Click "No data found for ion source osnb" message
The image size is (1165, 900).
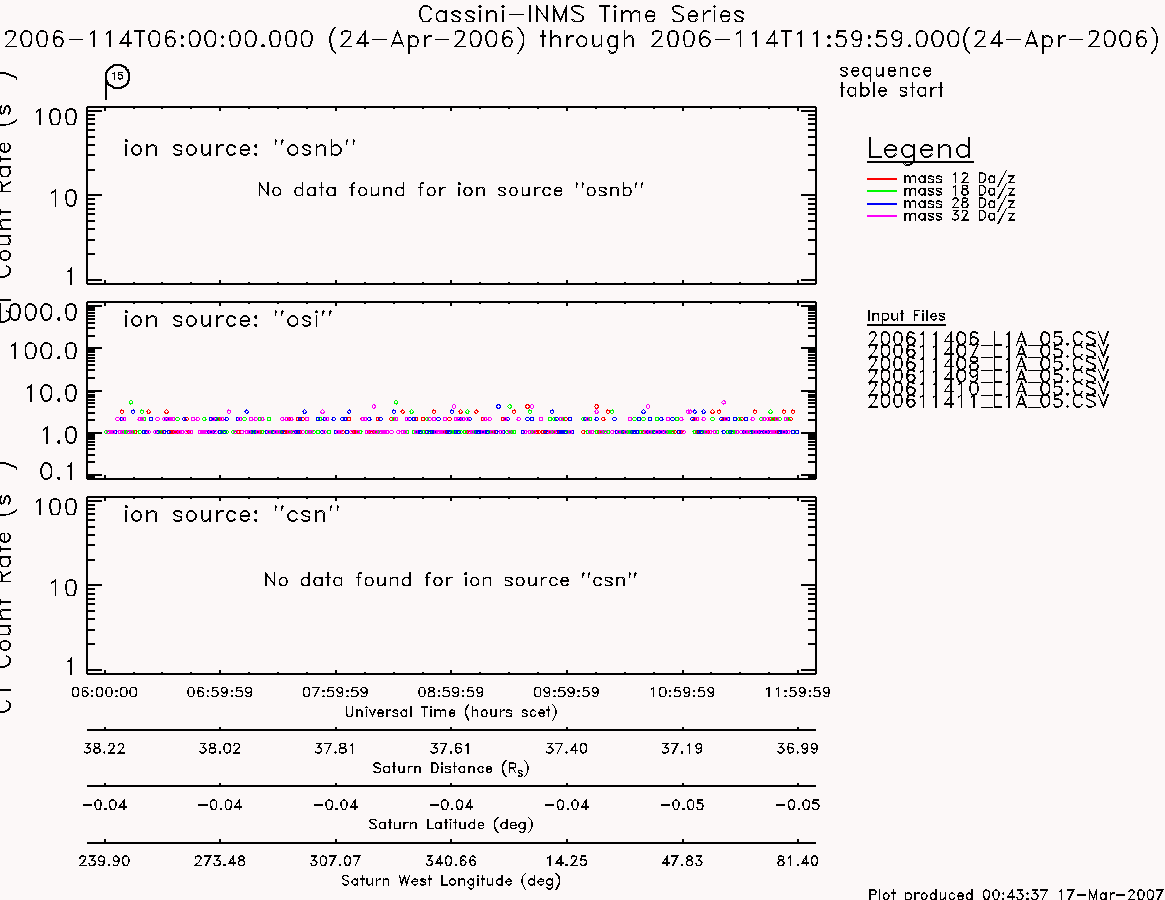click(450, 190)
